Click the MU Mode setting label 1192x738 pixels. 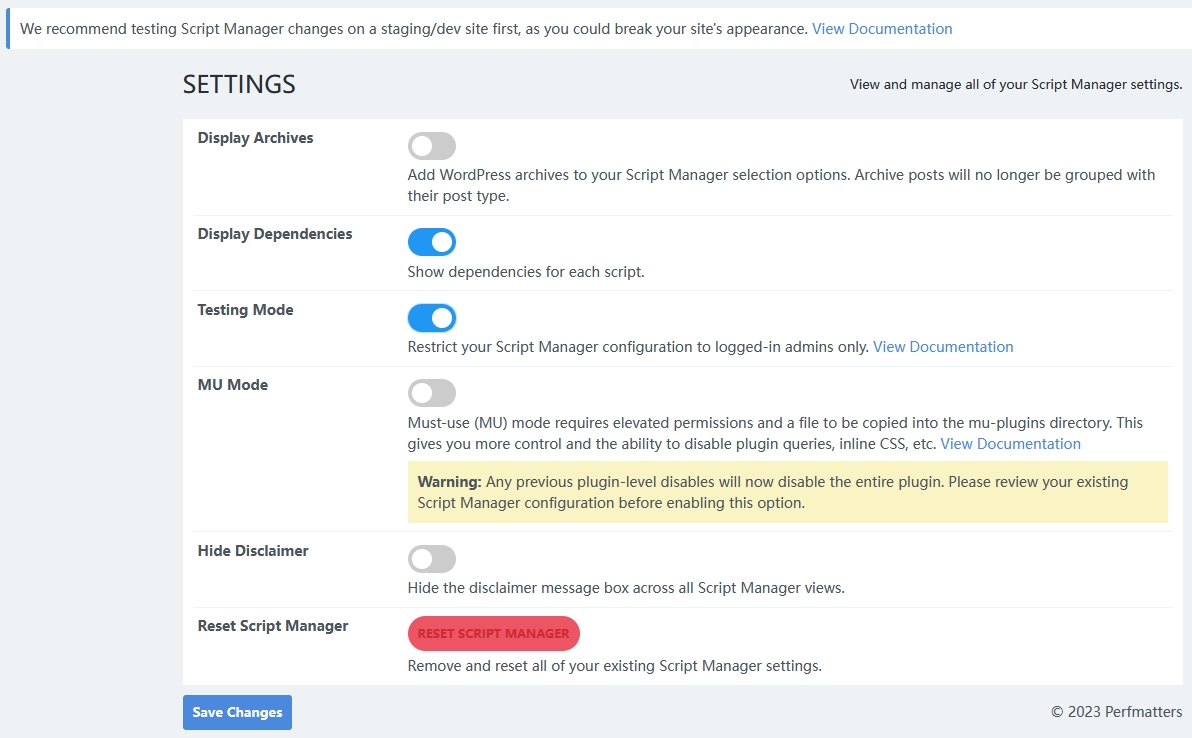(232, 385)
